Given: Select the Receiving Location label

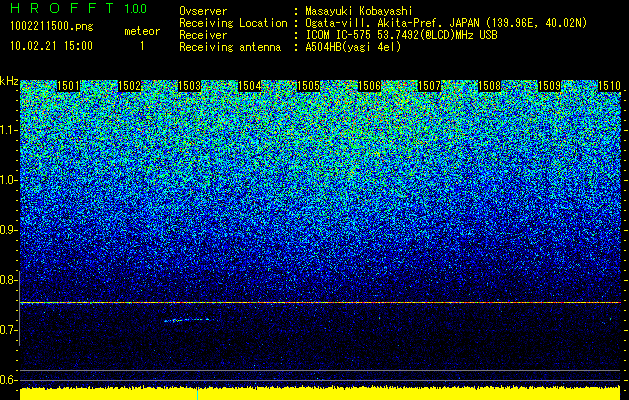Looking at the screenshot, I should (x=233, y=23).
